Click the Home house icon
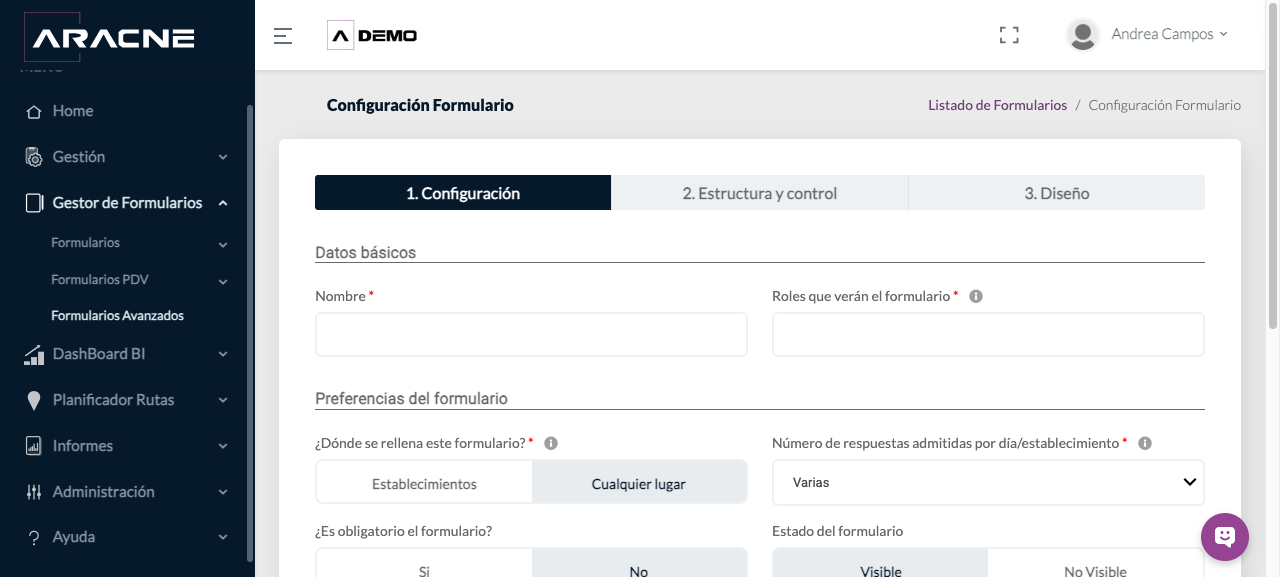The width and height of the screenshot is (1280, 577). pos(34,111)
